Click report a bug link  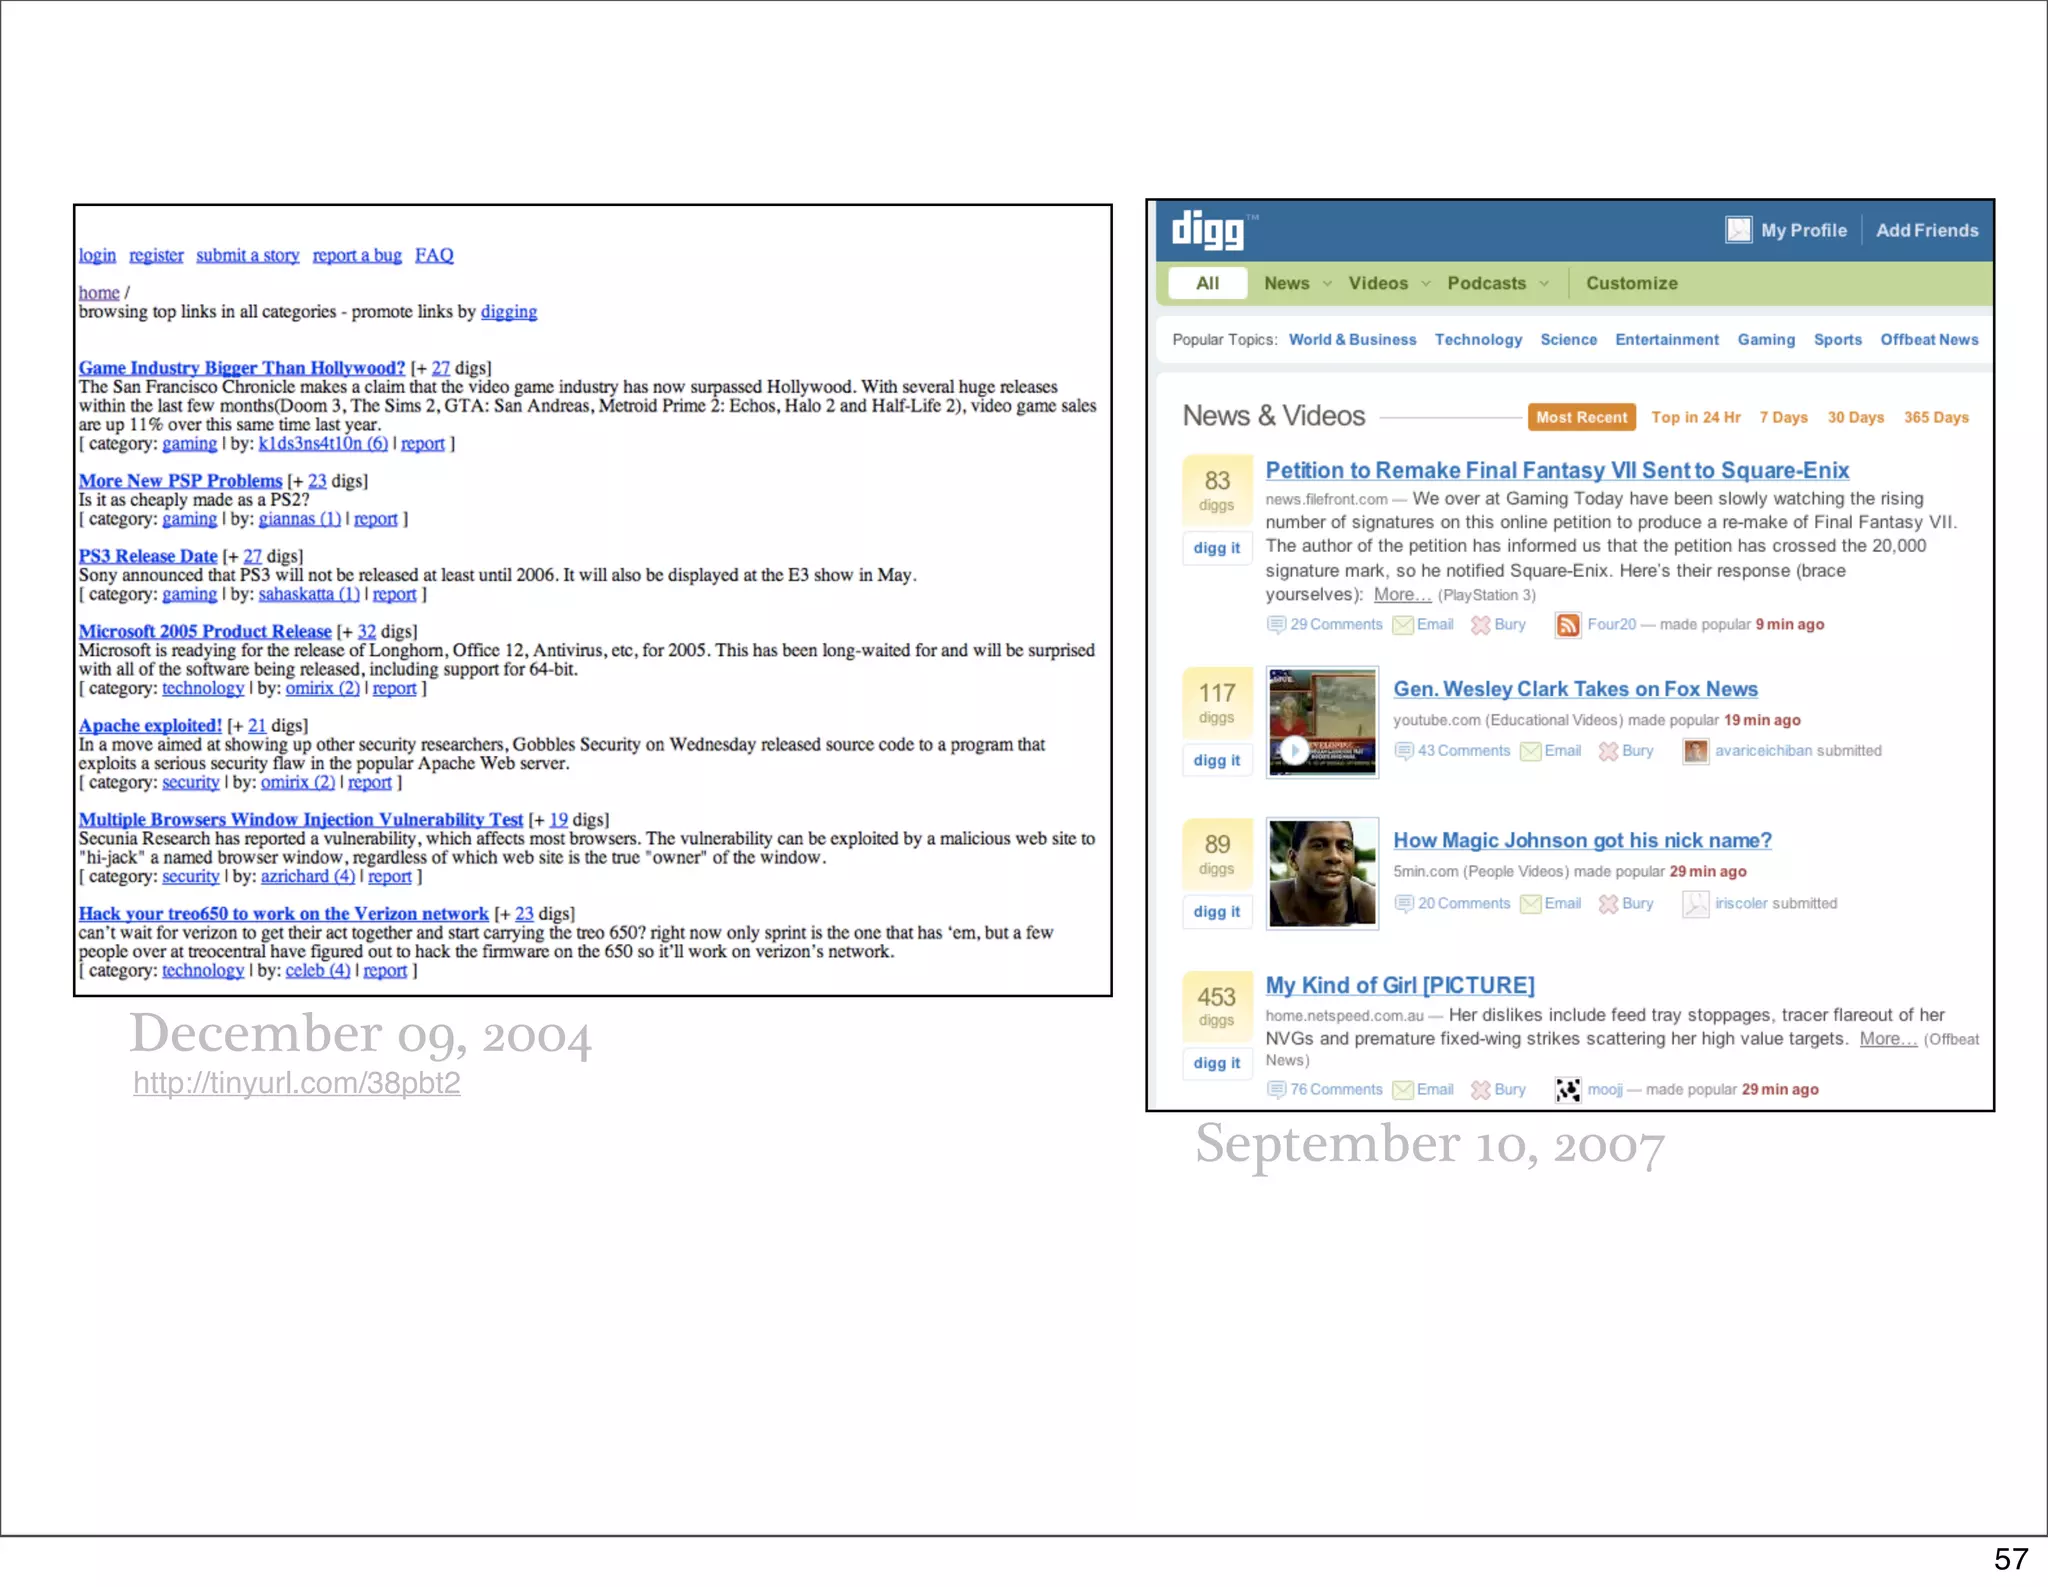[x=357, y=256]
